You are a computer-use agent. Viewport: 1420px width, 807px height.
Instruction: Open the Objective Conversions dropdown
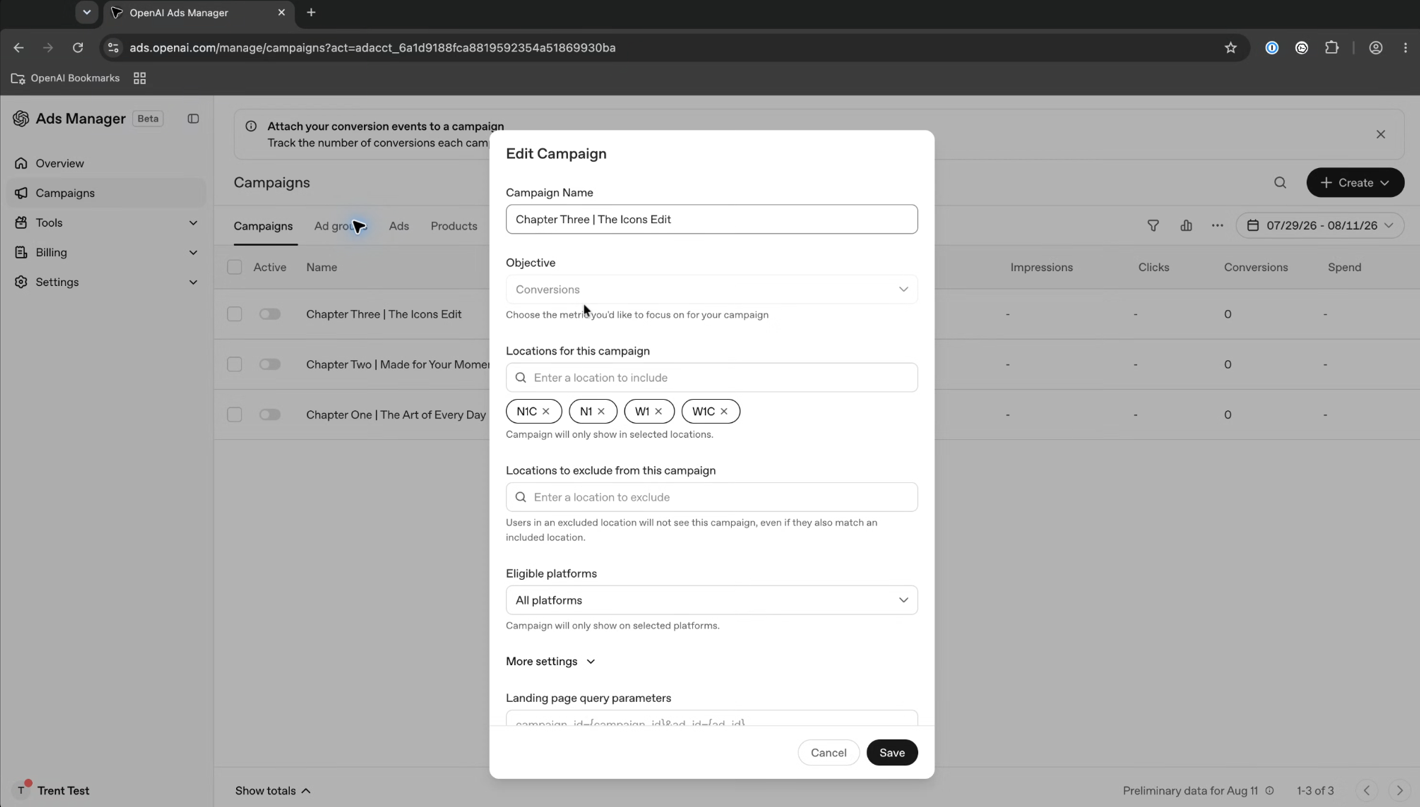point(712,290)
